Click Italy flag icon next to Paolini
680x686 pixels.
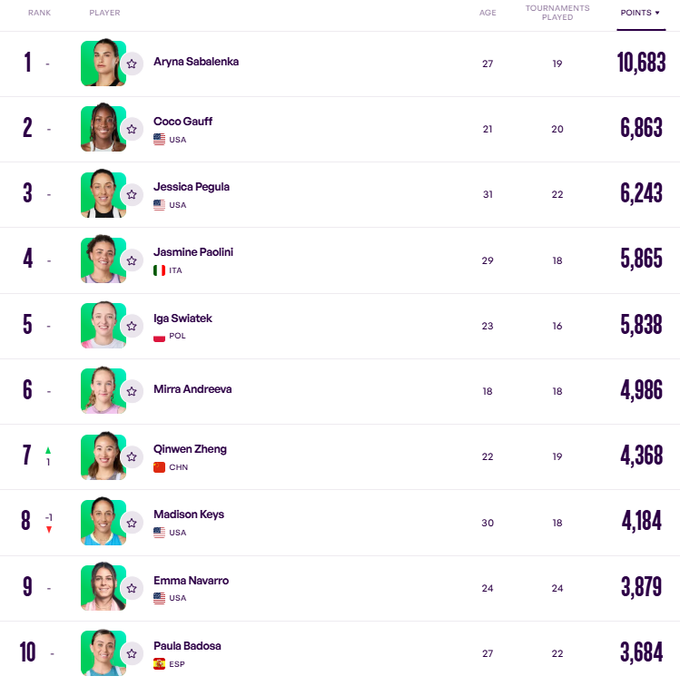tap(159, 271)
